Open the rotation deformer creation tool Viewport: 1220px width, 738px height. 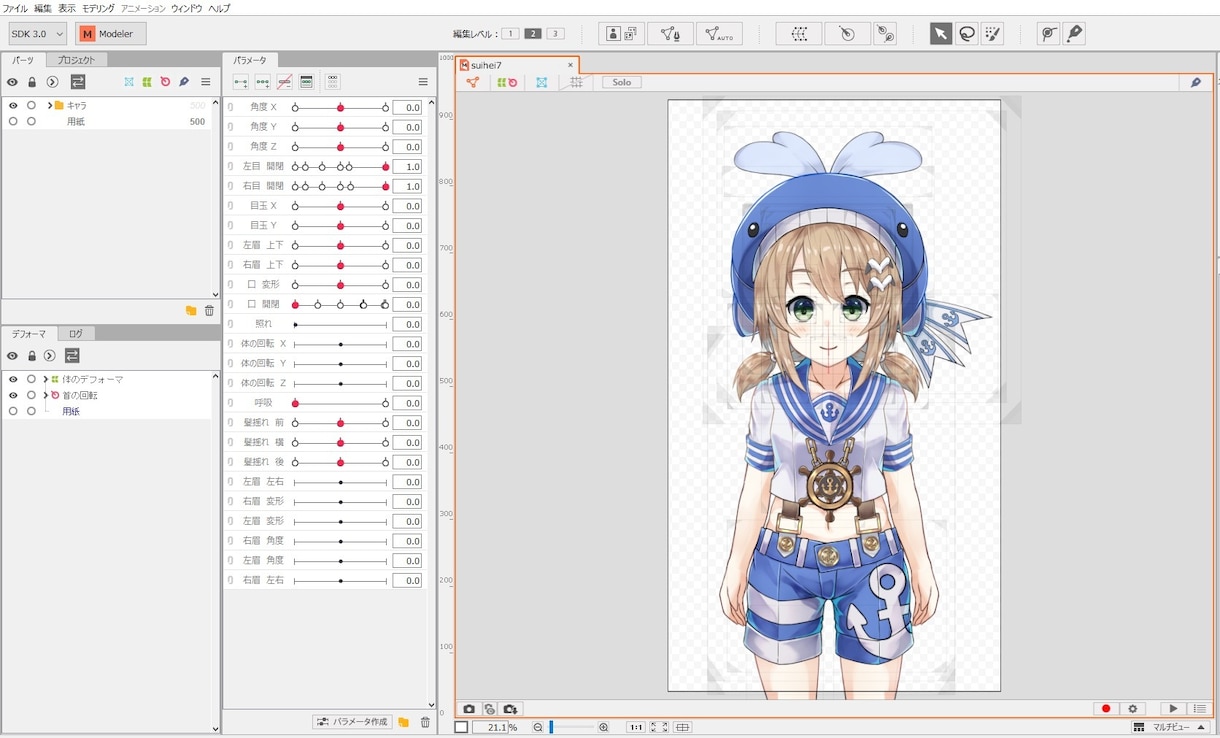point(847,33)
